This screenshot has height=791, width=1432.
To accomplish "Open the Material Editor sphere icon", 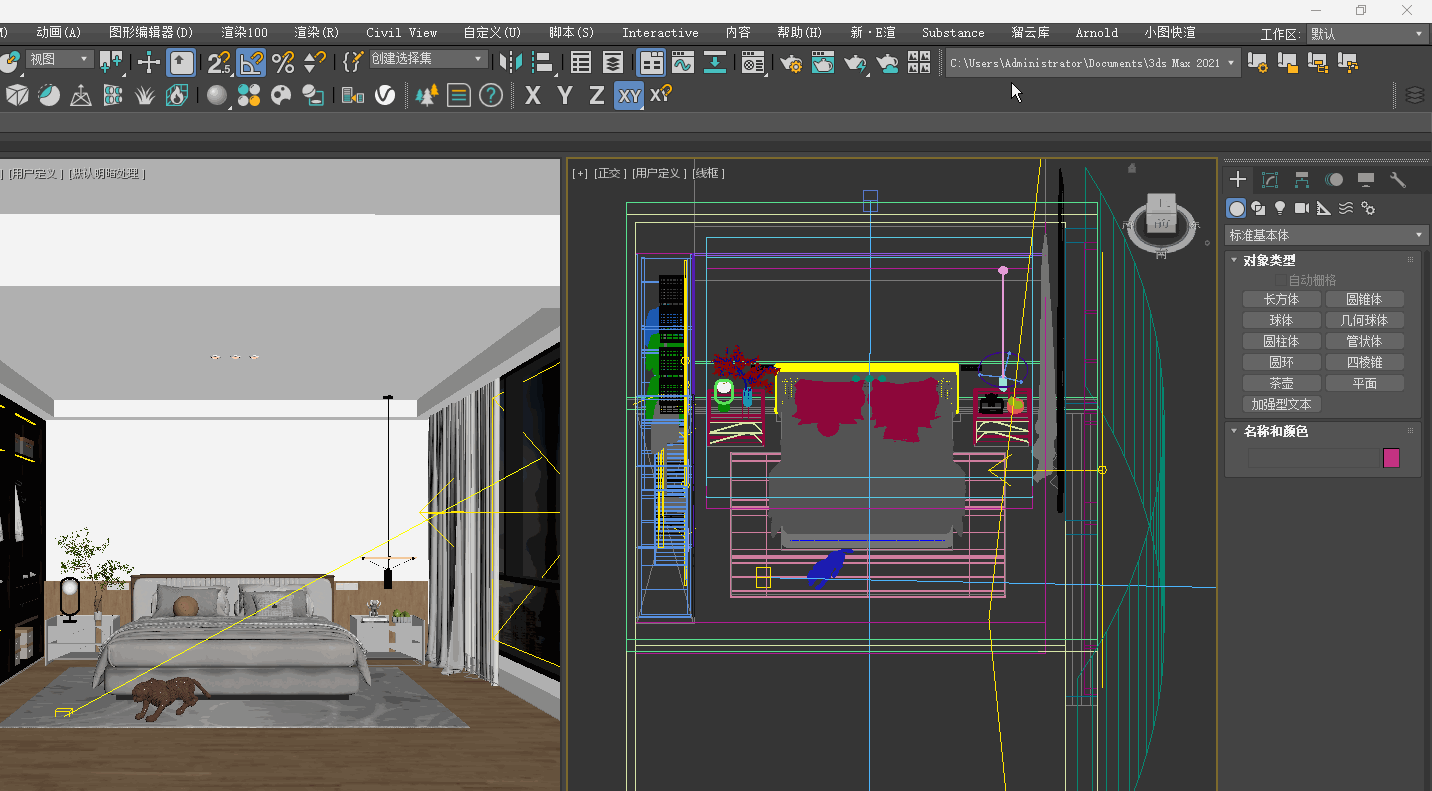I will coord(217,96).
